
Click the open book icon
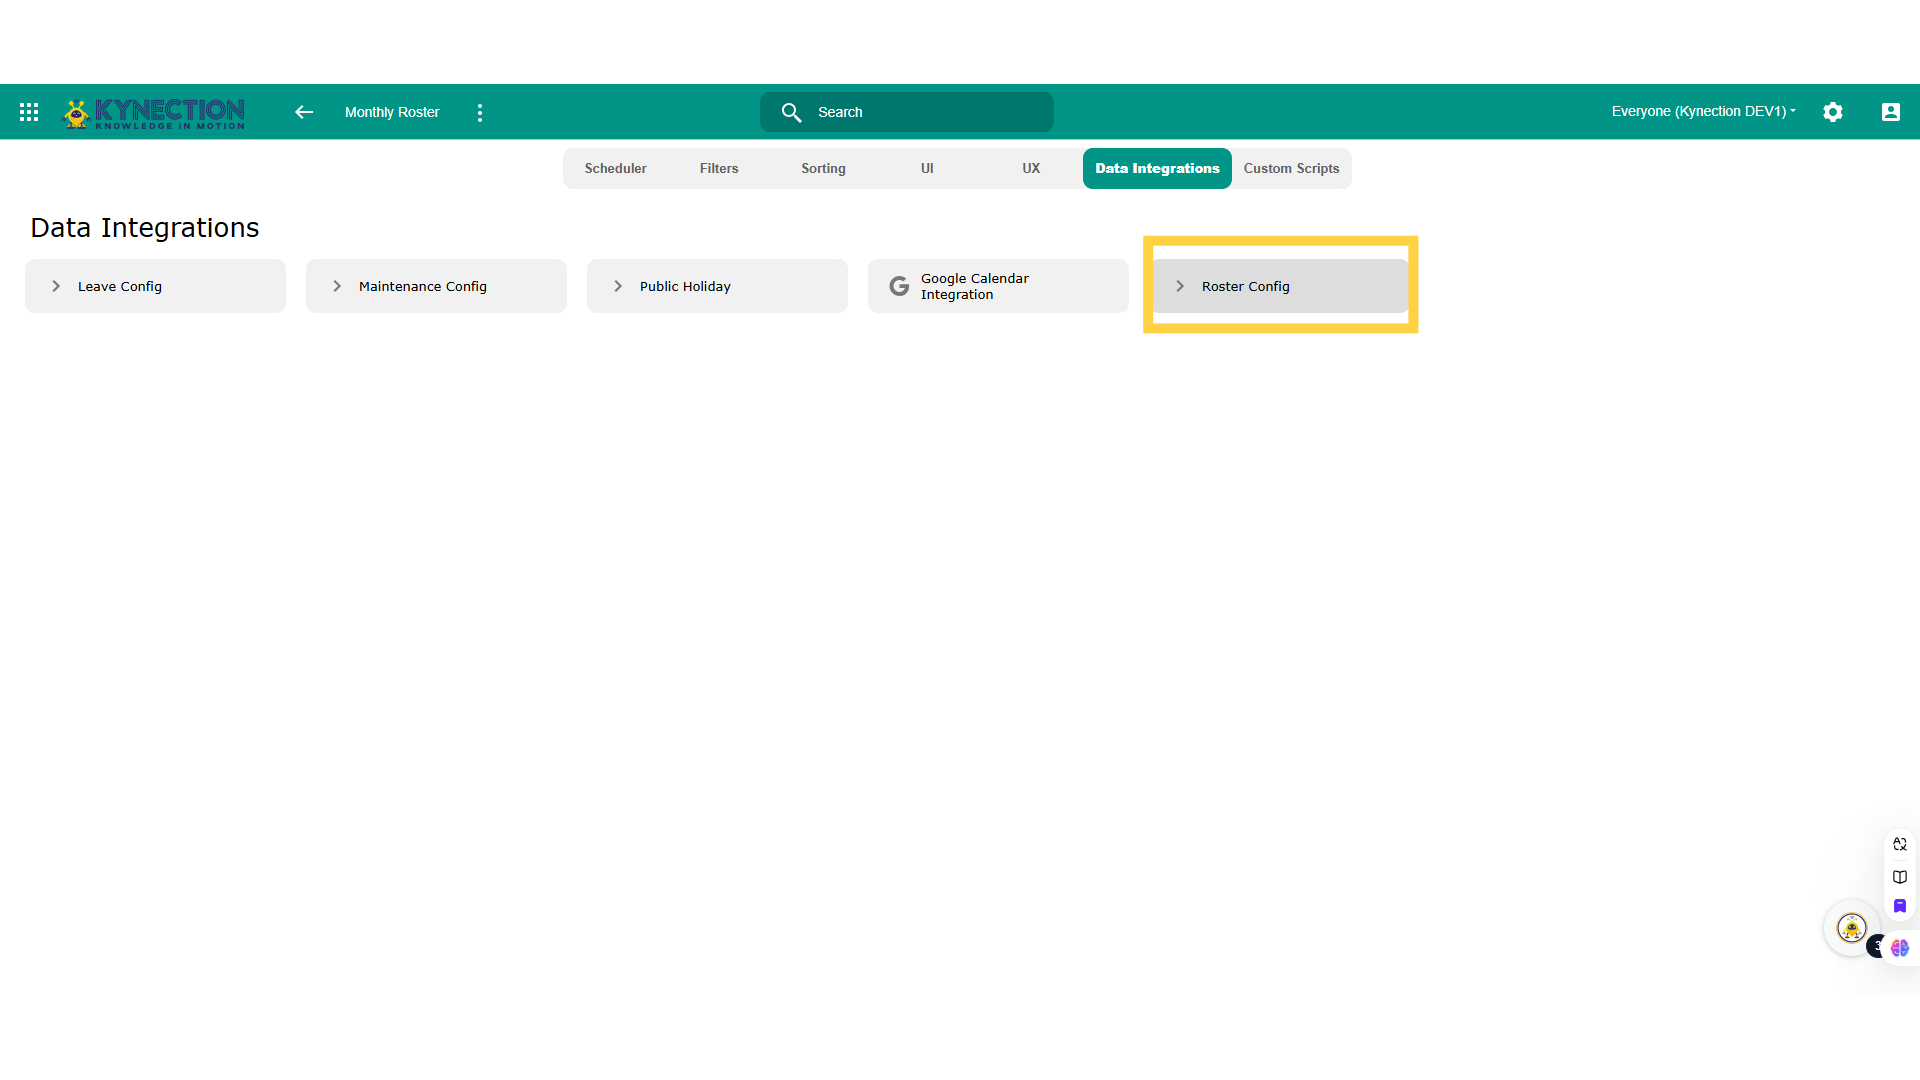[1899, 877]
